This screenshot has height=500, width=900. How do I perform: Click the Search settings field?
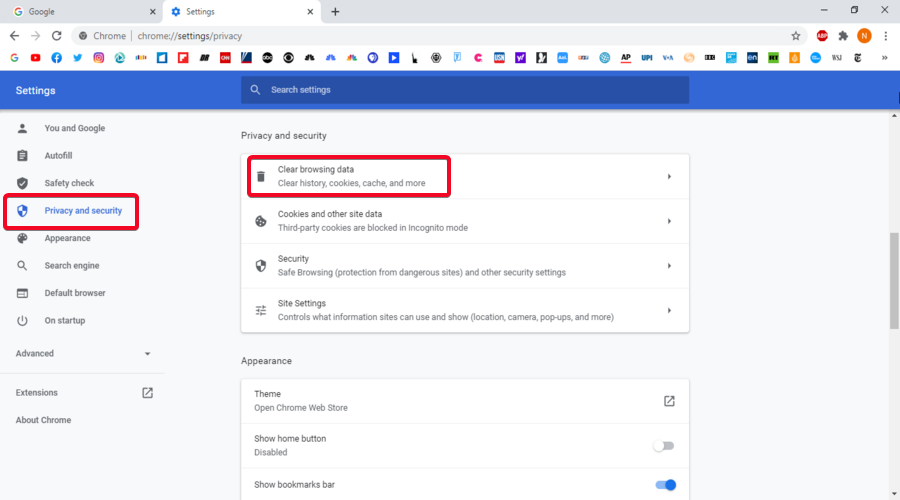[465, 90]
